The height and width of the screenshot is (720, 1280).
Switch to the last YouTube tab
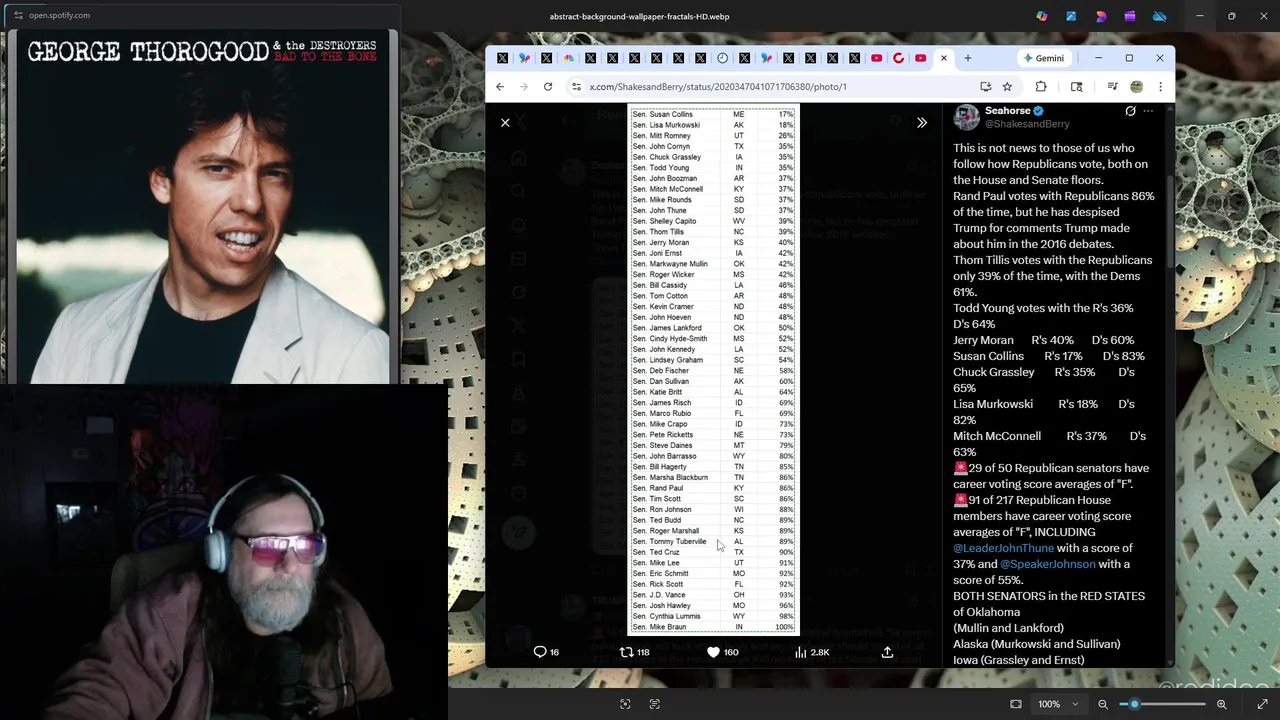[x=920, y=58]
